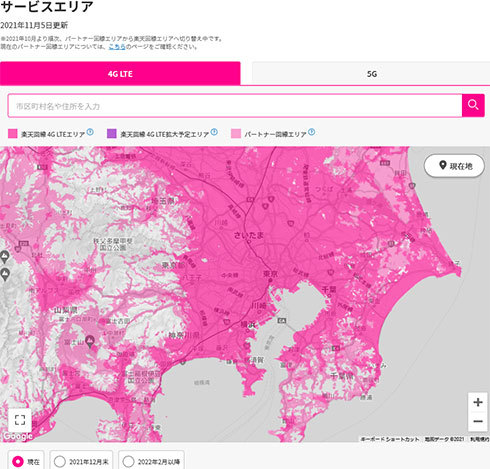Click the magenta search magnifier button
Screen dimensions: 490x469
point(473,106)
